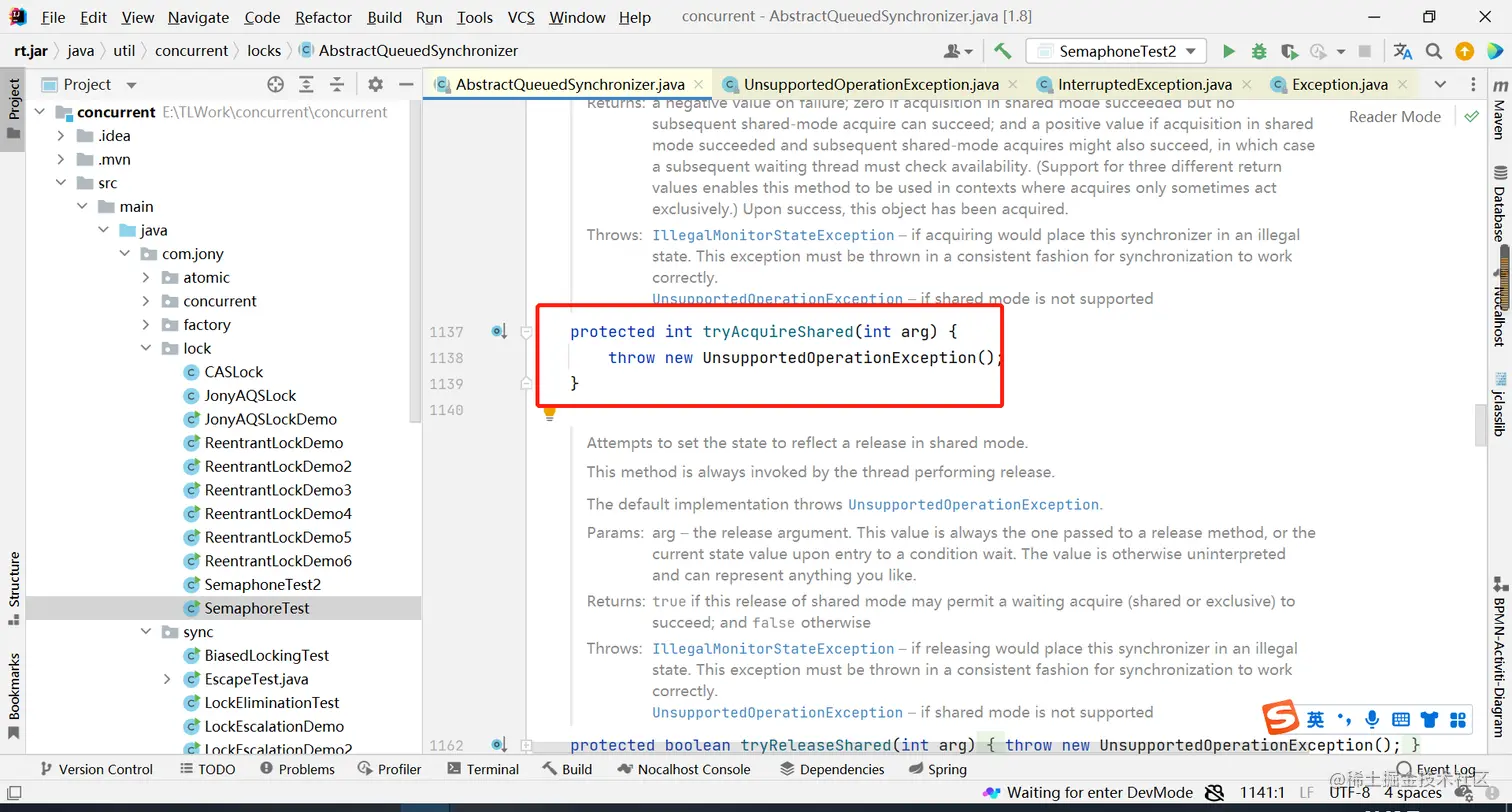The image size is (1512, 812).
Task: Toggle the jclasslib tool window
Action: [x=1499, y=403]
